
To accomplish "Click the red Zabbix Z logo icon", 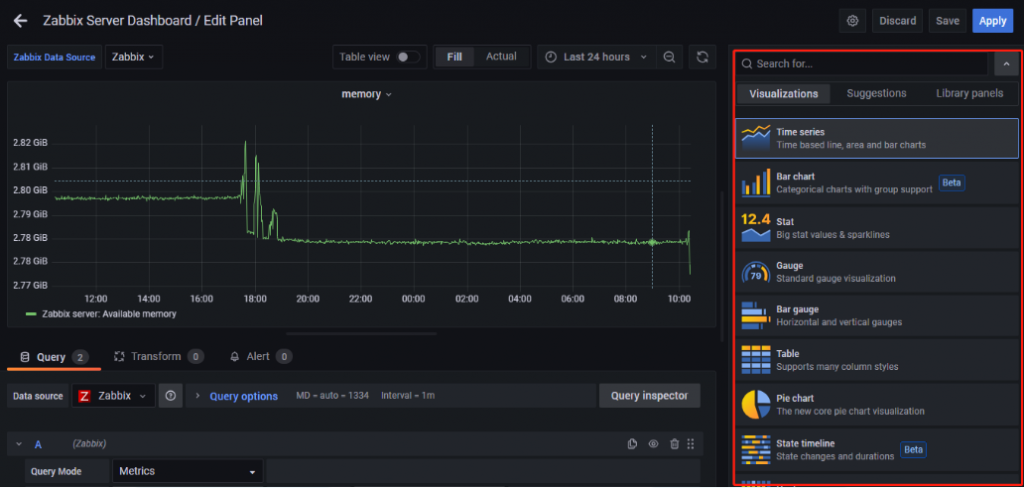I will click(84, 396).
